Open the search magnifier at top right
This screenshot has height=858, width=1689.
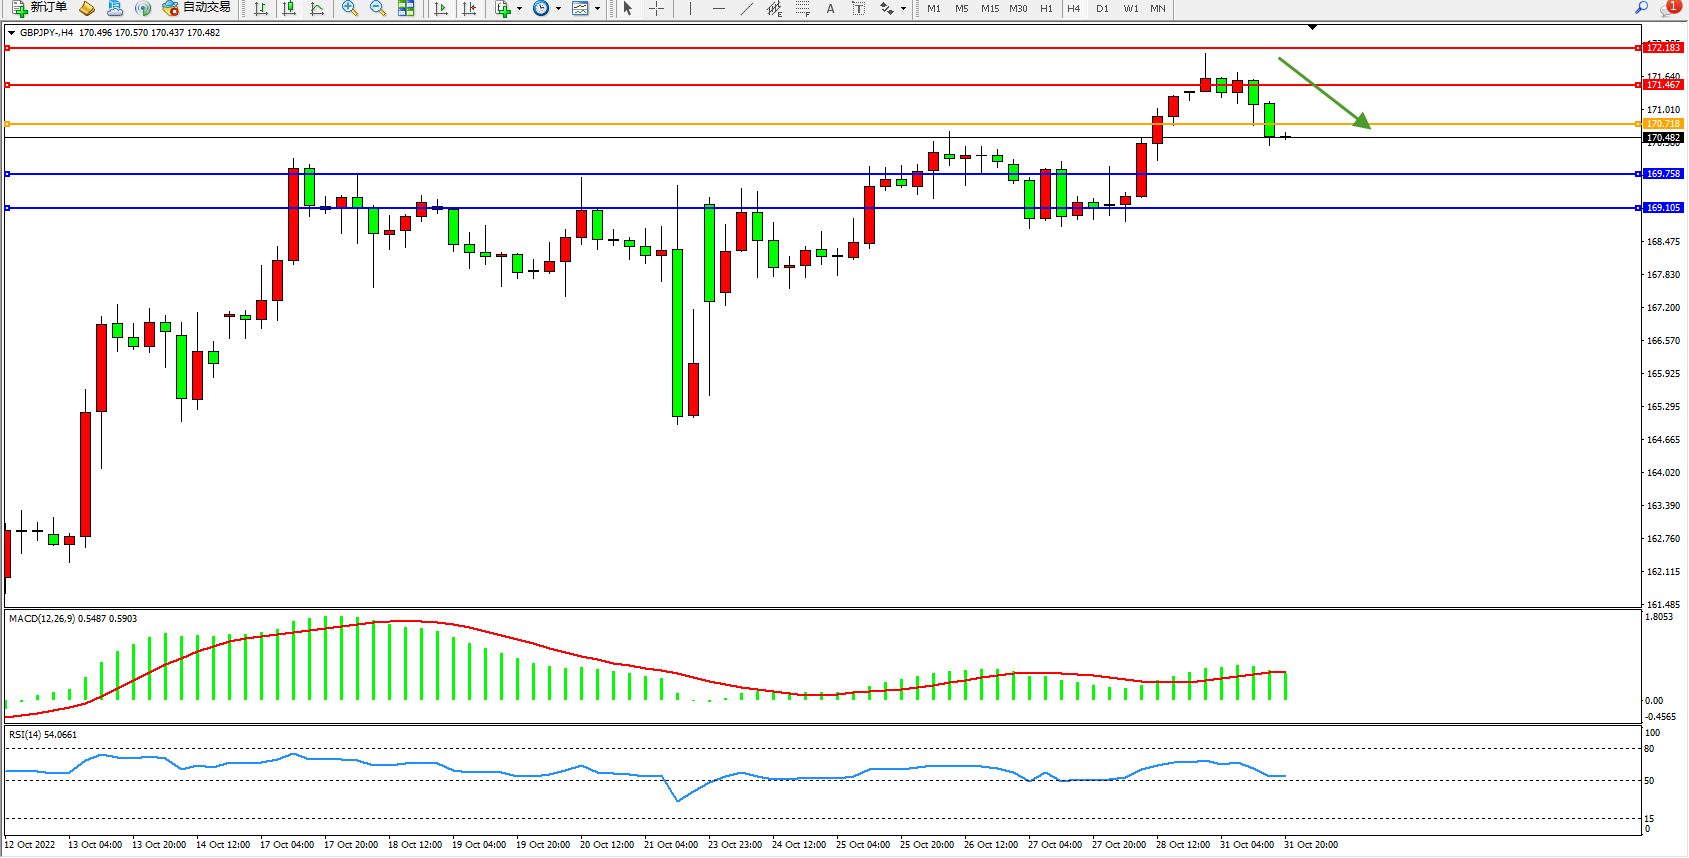coord(1641,8)
